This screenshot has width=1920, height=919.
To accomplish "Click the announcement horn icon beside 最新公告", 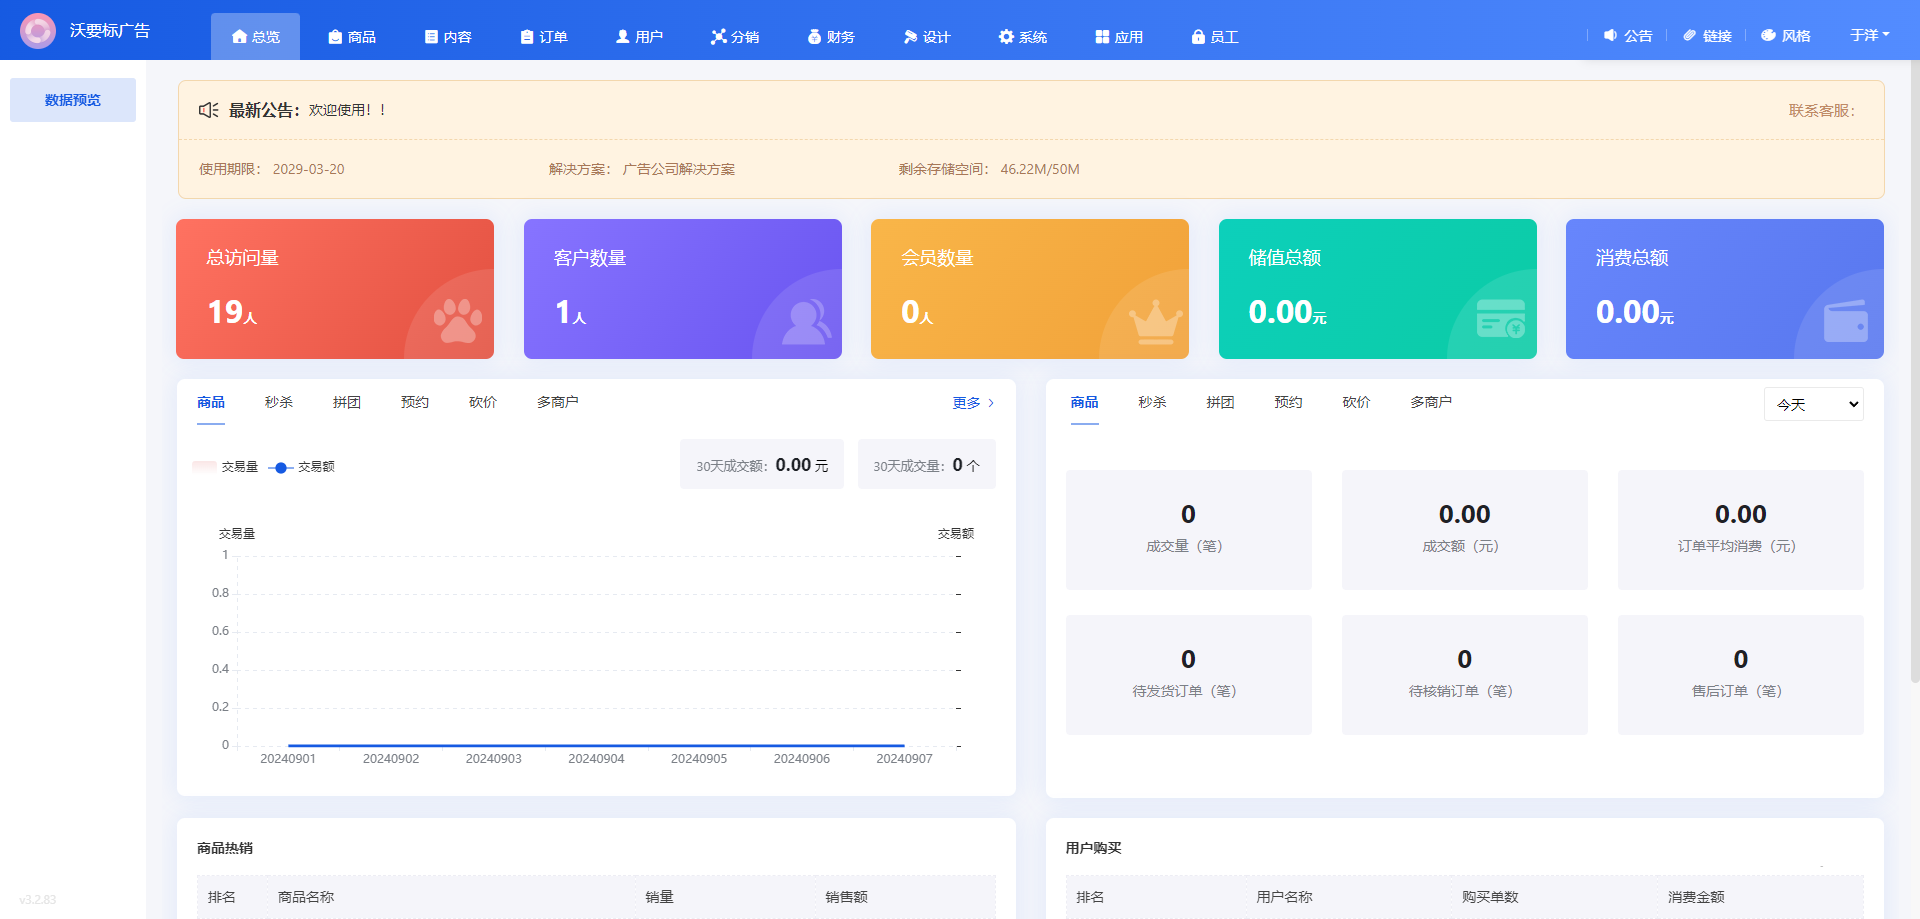I will coord(208,110).
